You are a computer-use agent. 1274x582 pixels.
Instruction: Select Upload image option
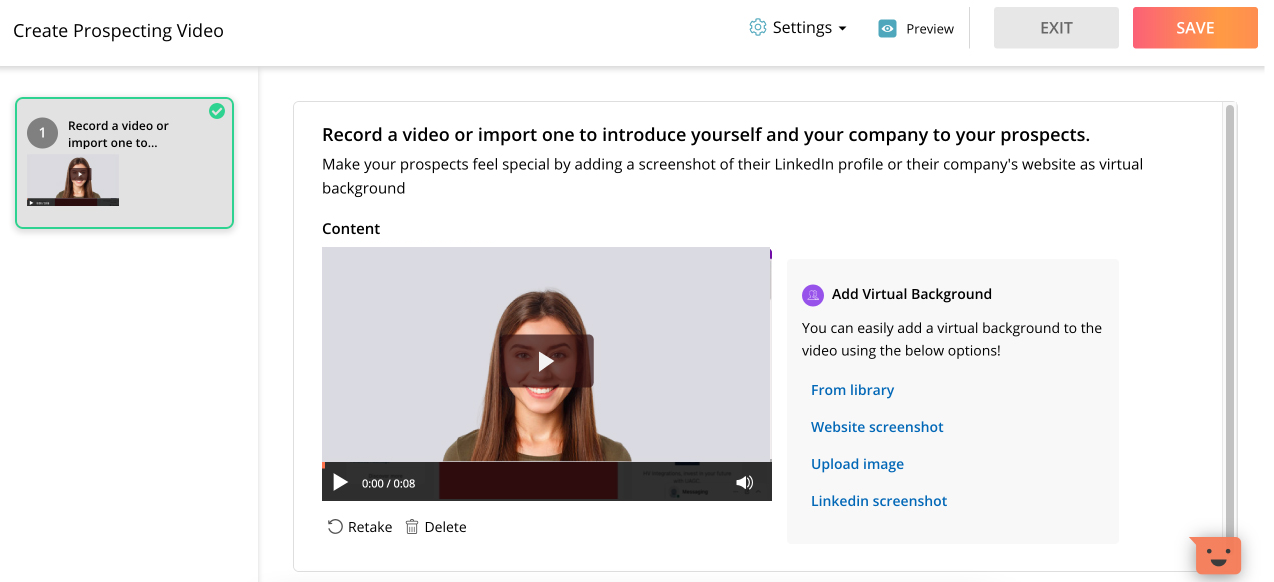[857, 463]
